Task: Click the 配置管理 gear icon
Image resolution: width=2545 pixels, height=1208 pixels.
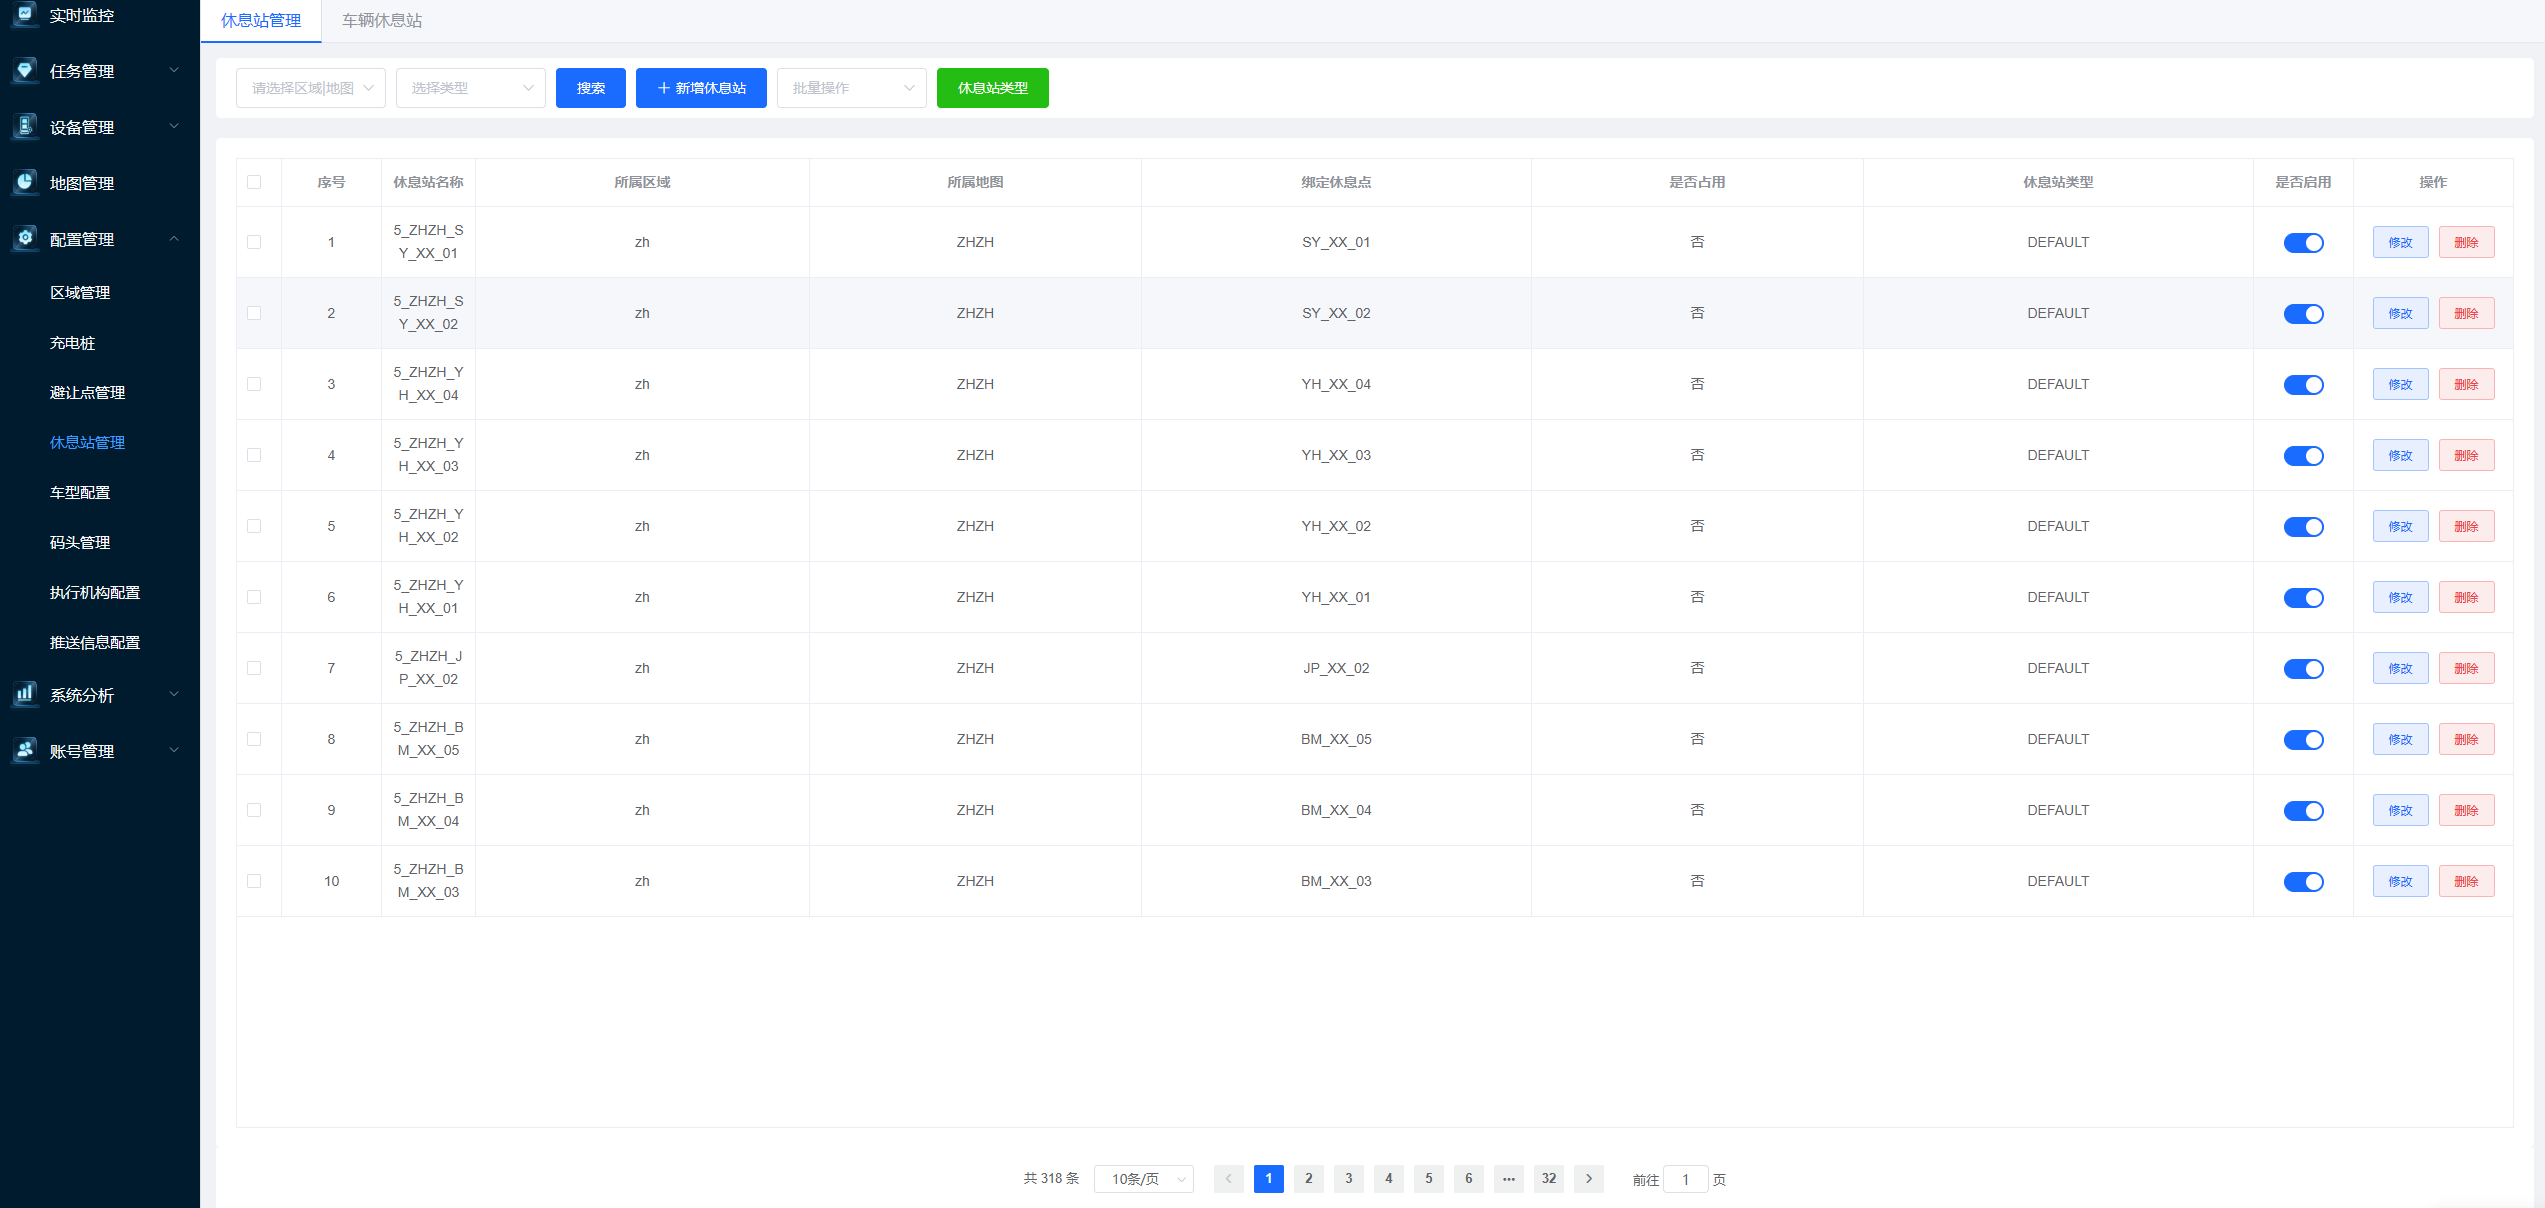Action: (x=25, y=239)
